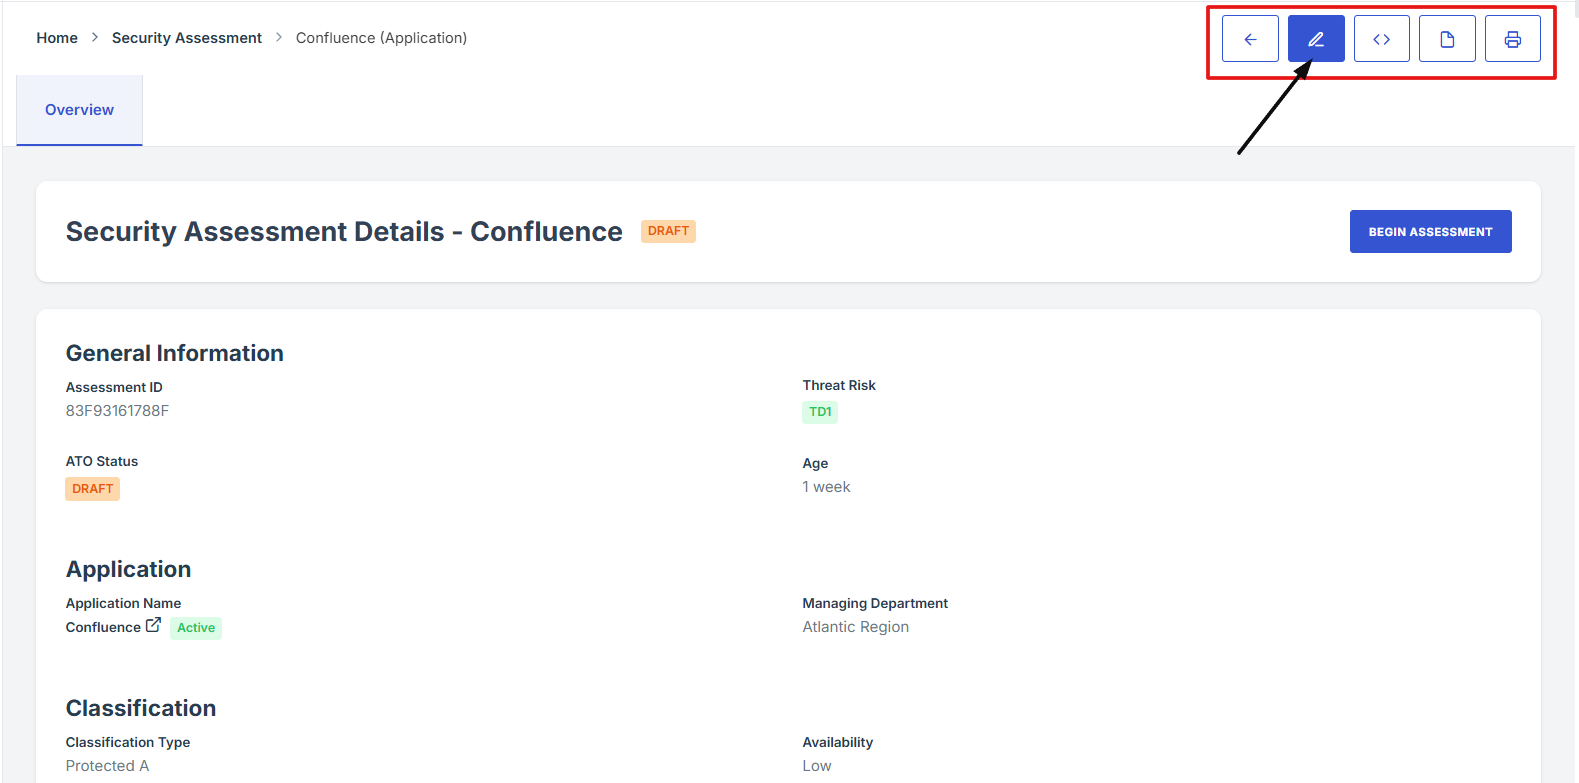This screenshot has width=1579, height=783.
Task: Click the pencil edit icon
Action: (1316, 39)
